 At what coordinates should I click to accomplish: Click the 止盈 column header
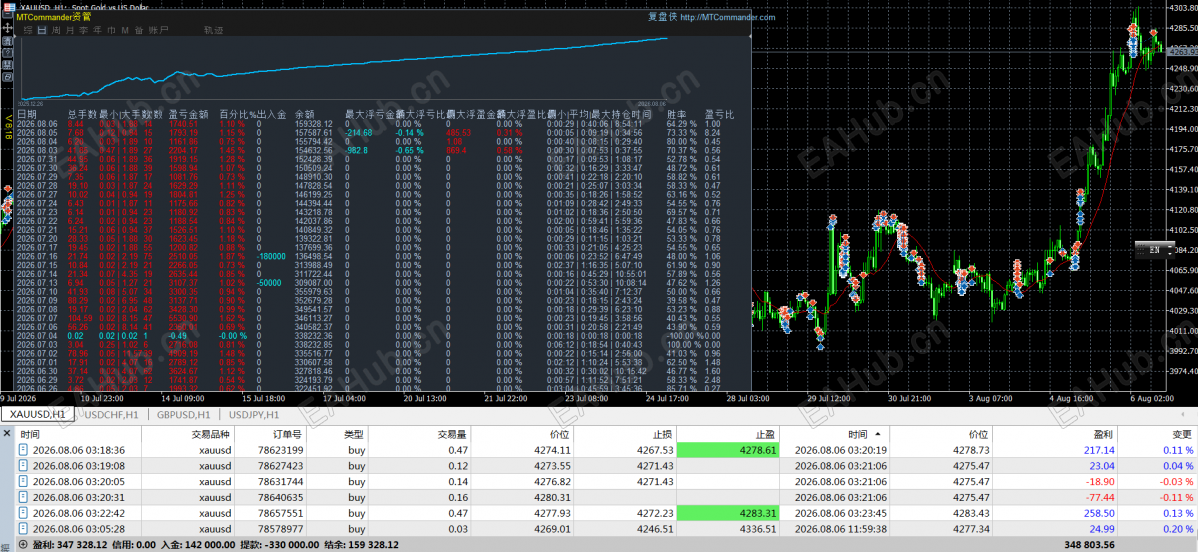[x=768, y=433]
